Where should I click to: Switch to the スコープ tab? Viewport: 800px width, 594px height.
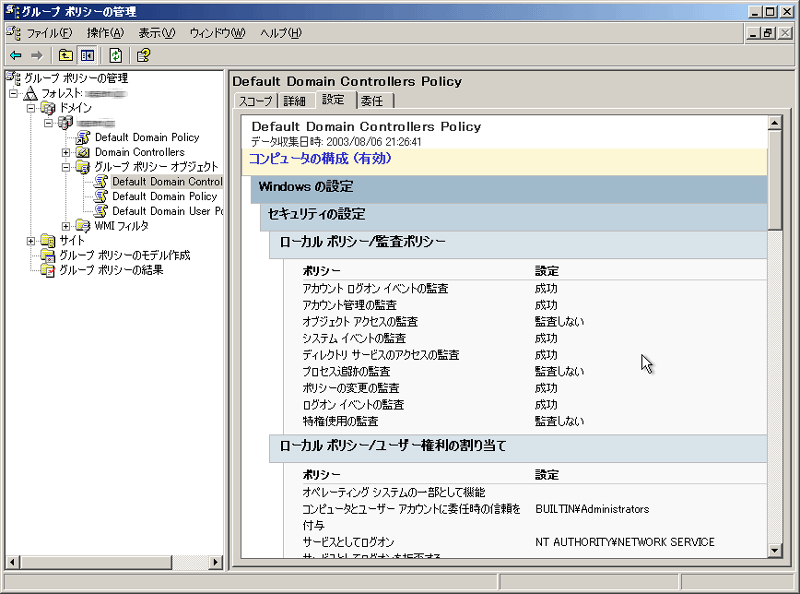256,101
